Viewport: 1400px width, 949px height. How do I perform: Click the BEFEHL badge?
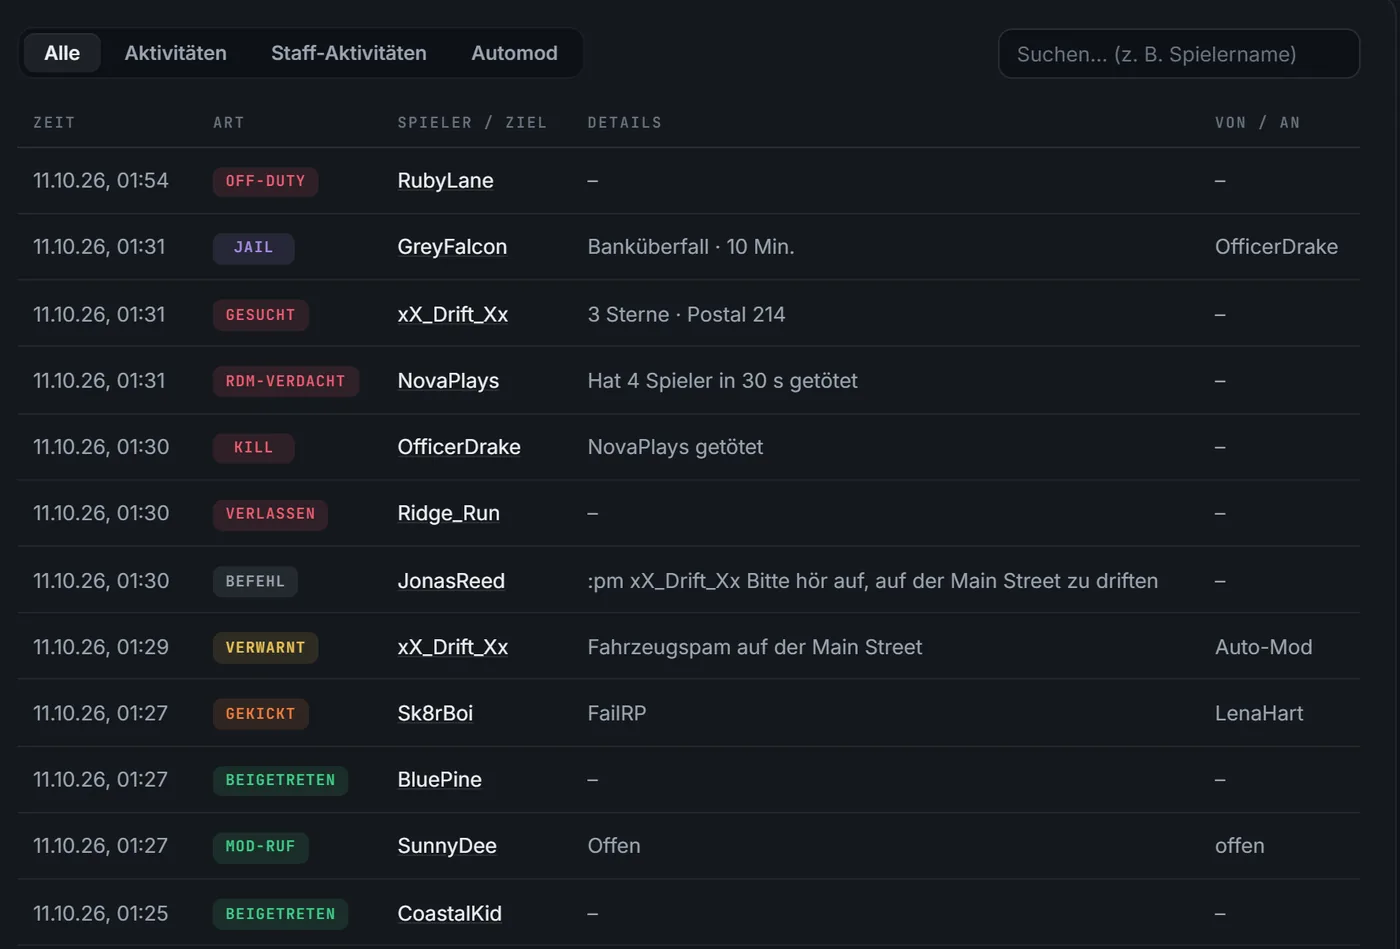255,581
